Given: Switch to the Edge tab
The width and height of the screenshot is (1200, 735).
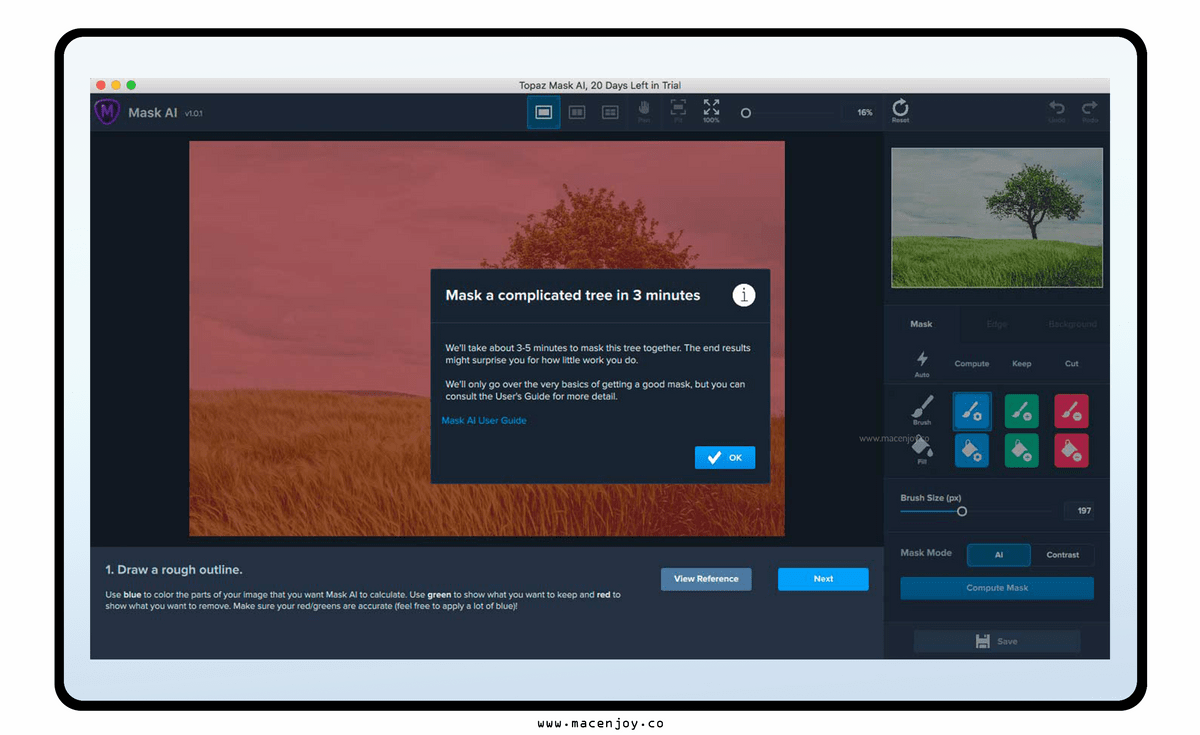Looking at the screenshot, I should 997,324.
